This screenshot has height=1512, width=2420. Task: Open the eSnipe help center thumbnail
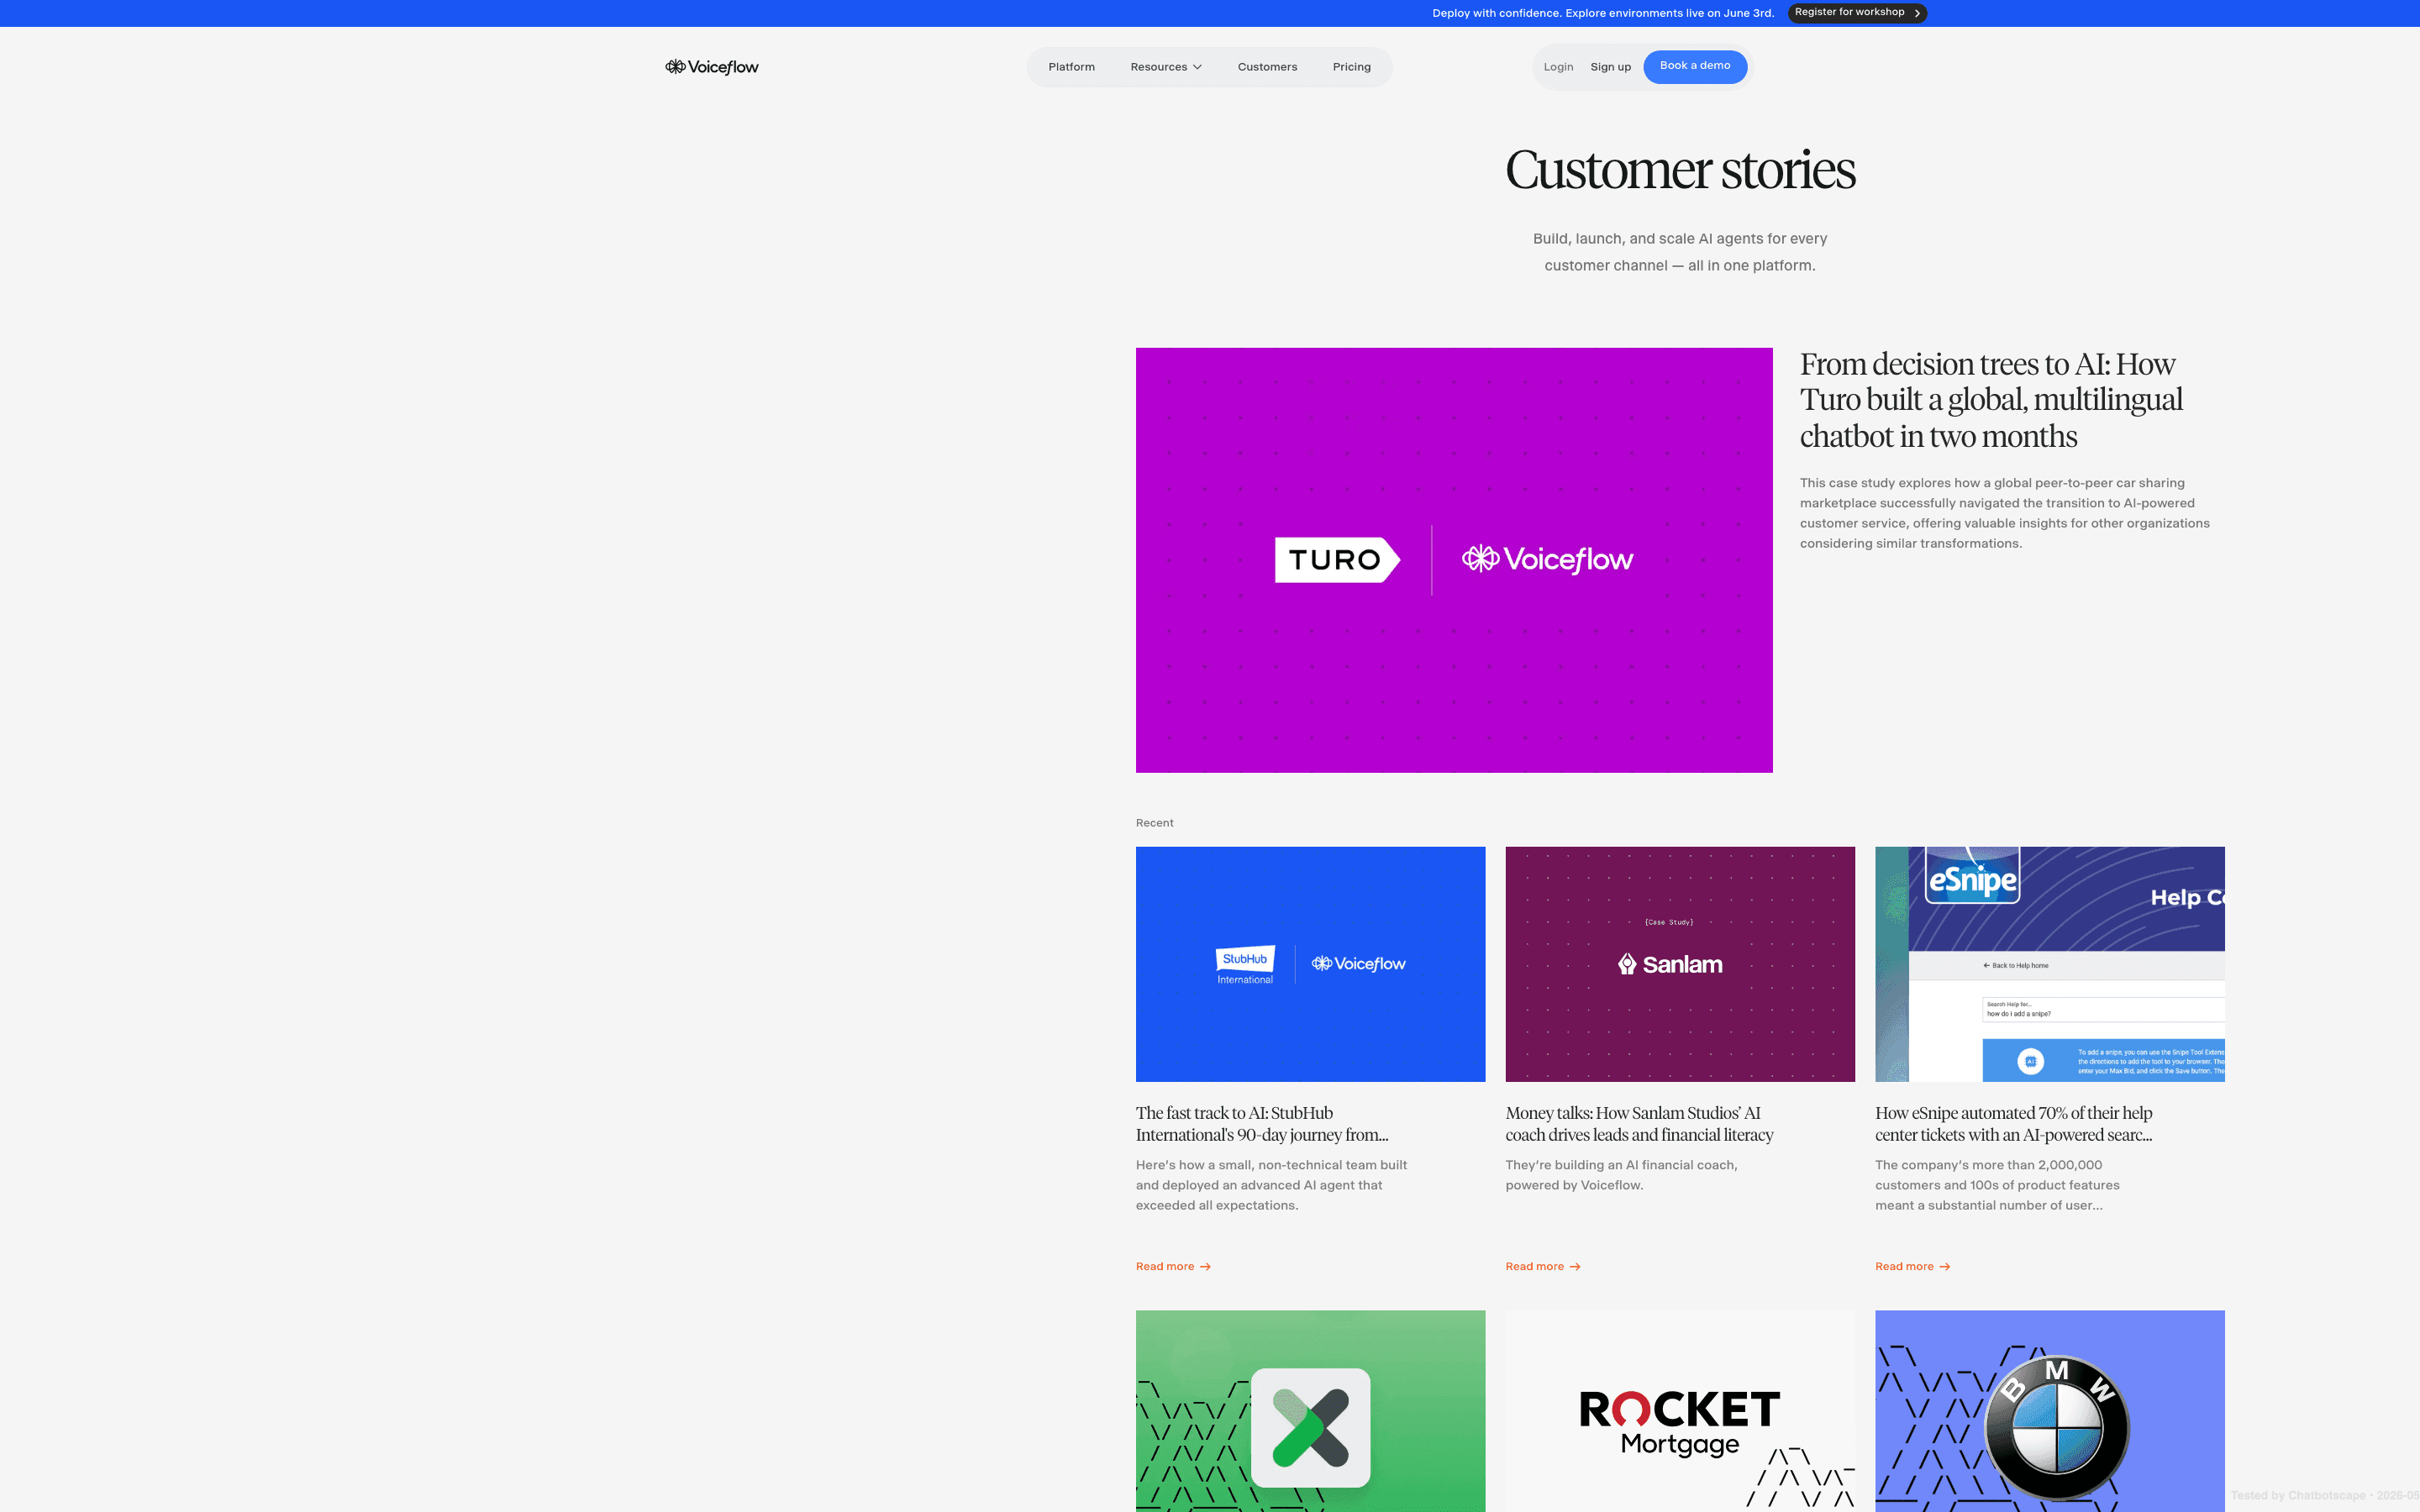click(2050, 964)
